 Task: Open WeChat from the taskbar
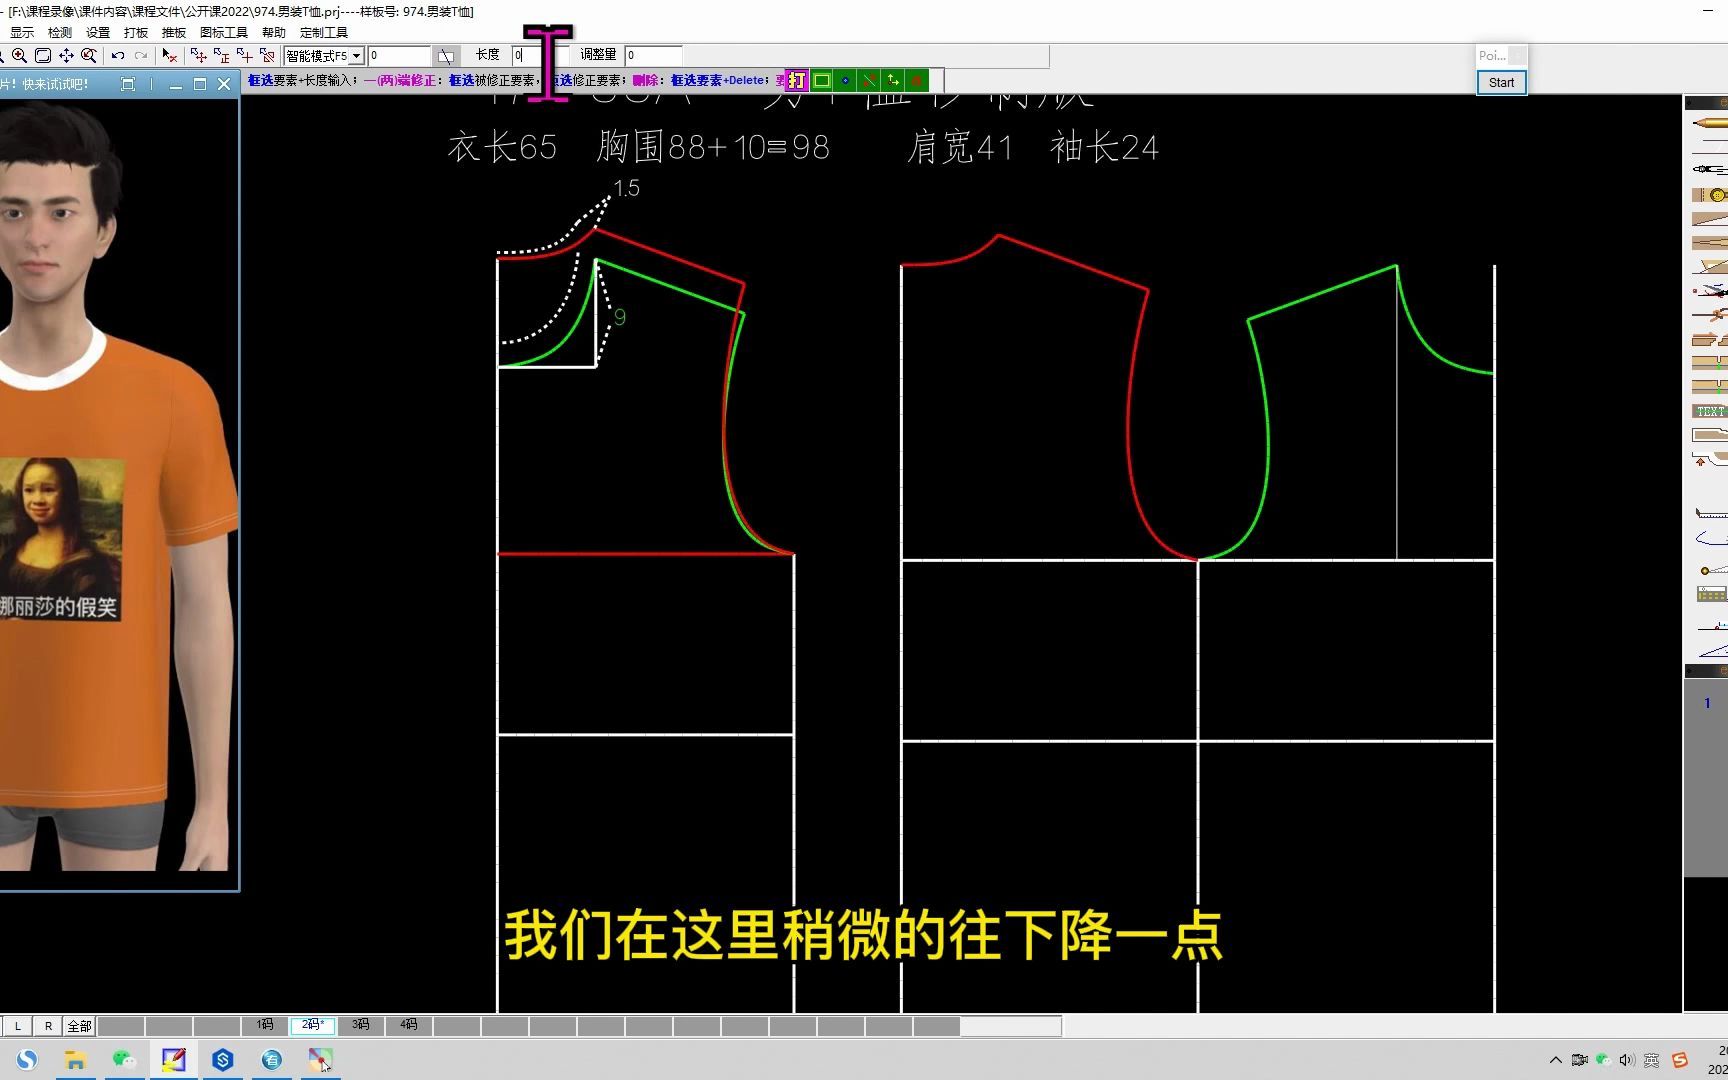pos(124,1060)
